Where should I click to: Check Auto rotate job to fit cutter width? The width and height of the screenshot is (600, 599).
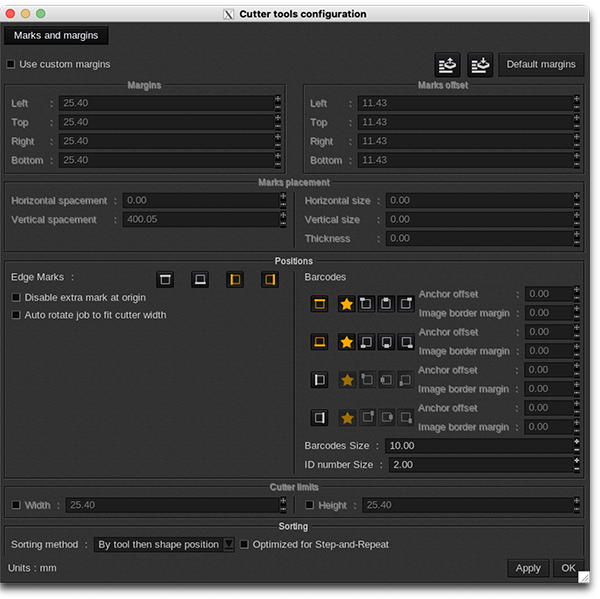click(x=16, y=315)
